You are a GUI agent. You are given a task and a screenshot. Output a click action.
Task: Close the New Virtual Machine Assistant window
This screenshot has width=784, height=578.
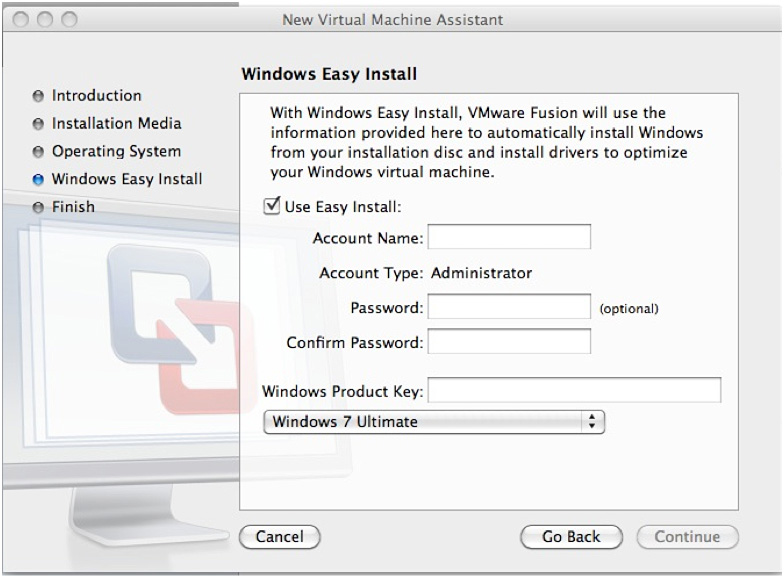[20, 20]
